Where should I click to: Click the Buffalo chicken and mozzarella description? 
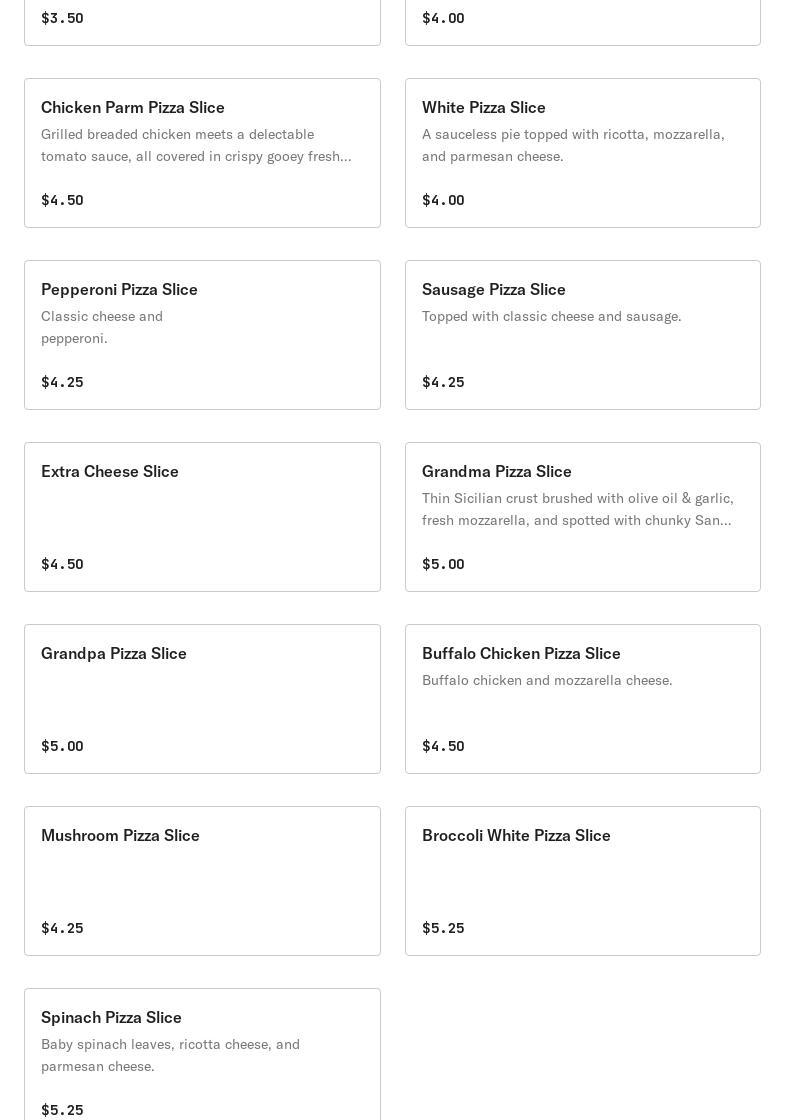547,680
